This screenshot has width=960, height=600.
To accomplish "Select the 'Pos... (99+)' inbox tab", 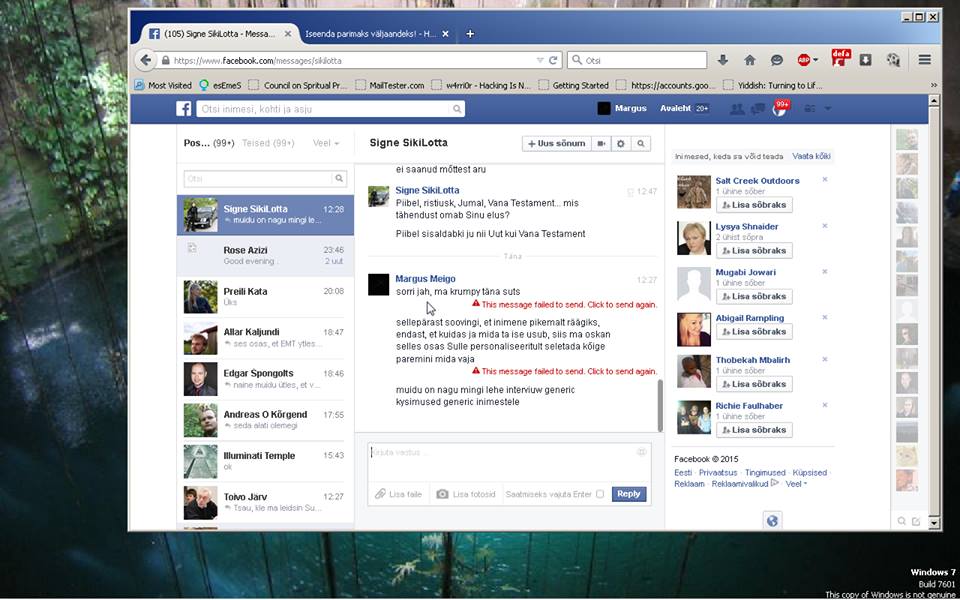I will 209,143.
